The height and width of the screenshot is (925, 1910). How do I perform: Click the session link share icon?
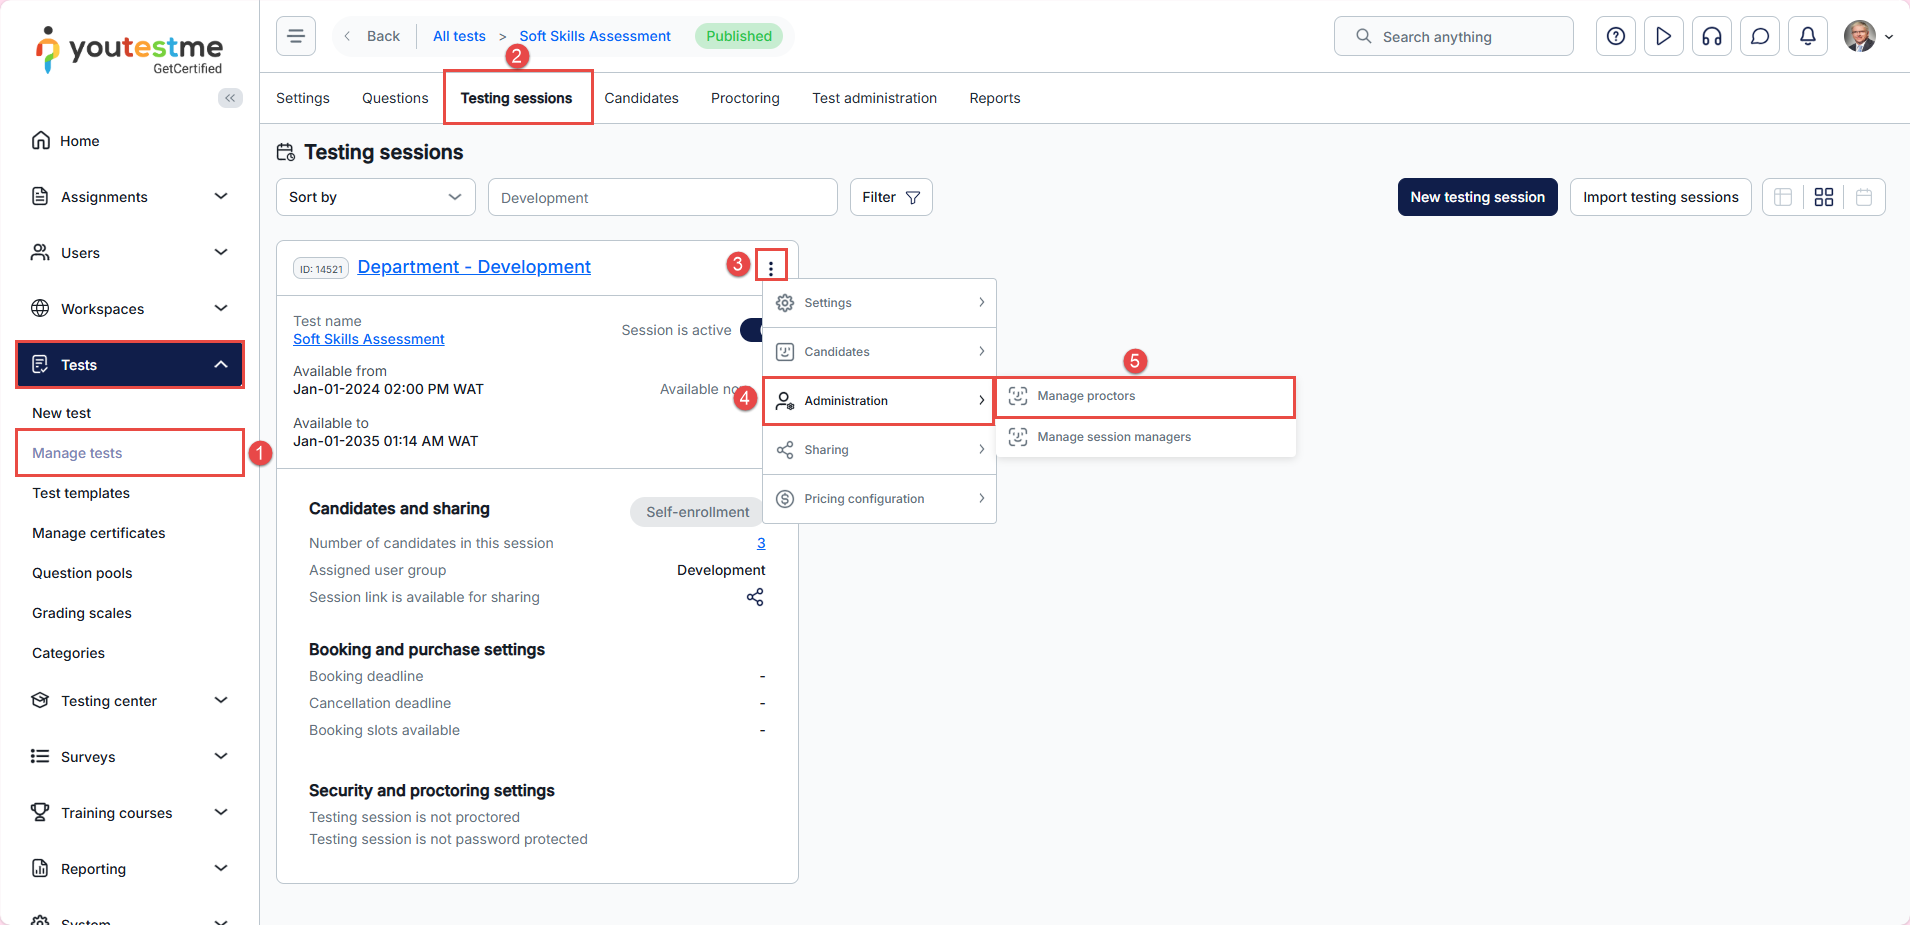(755, 597)
